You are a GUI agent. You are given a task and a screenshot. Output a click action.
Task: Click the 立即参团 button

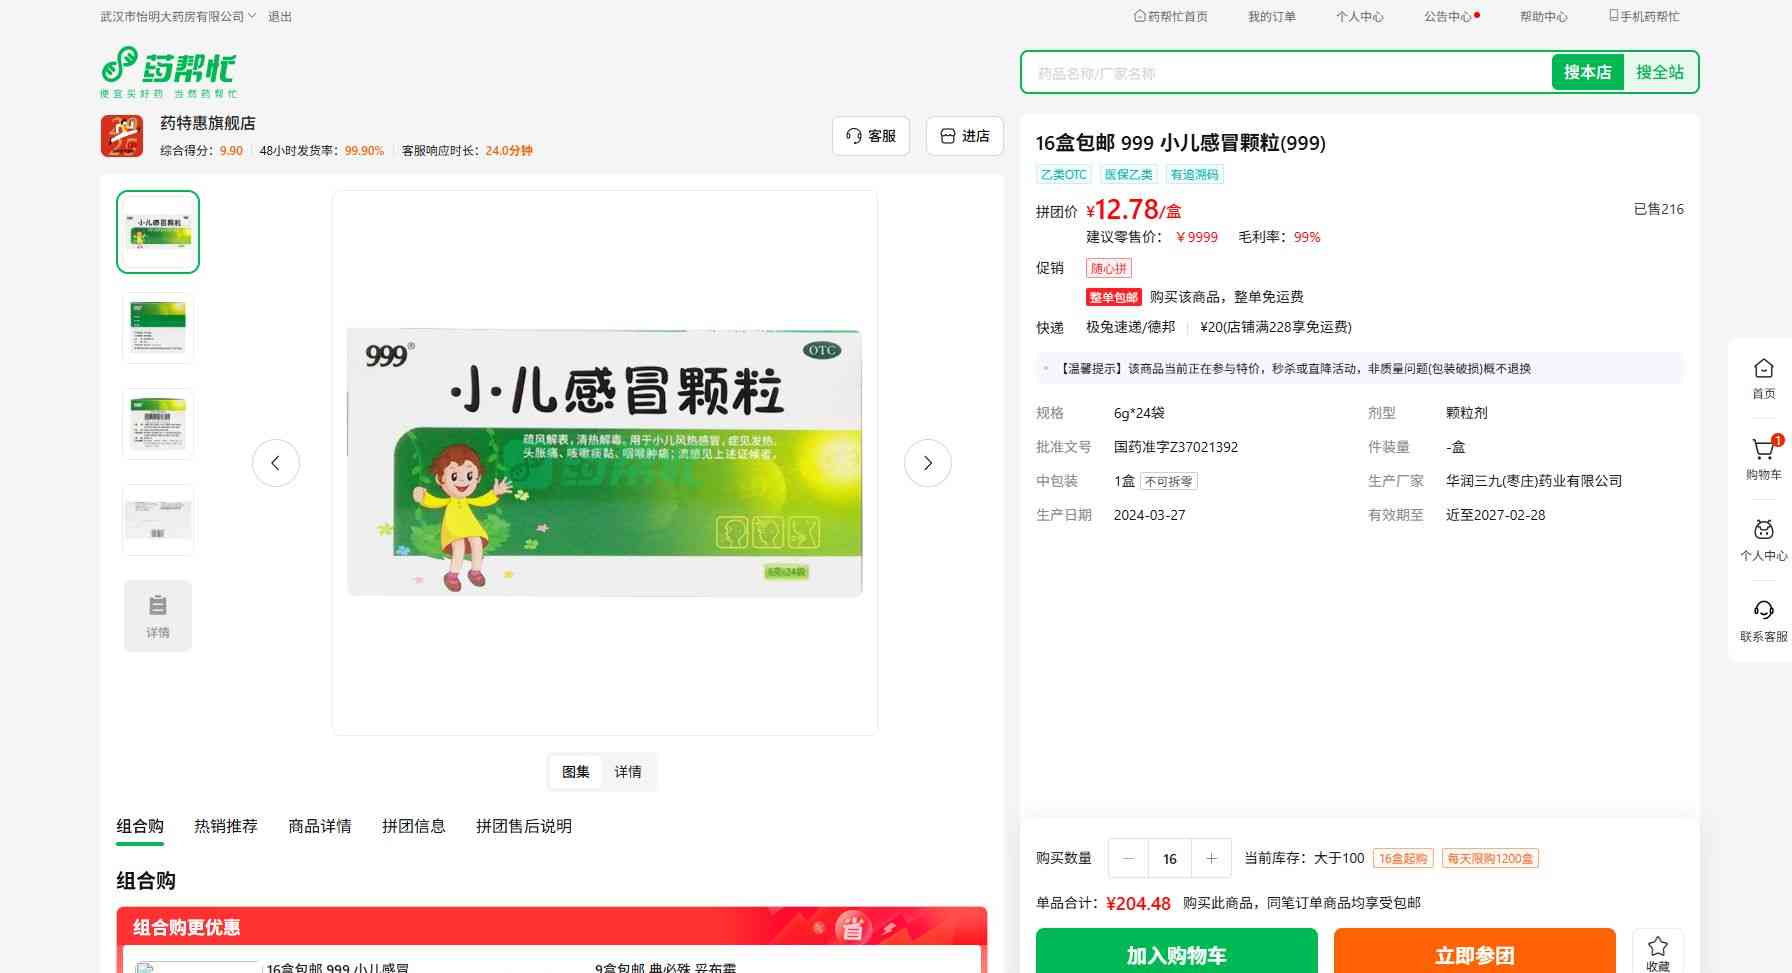click(1474, 954)
